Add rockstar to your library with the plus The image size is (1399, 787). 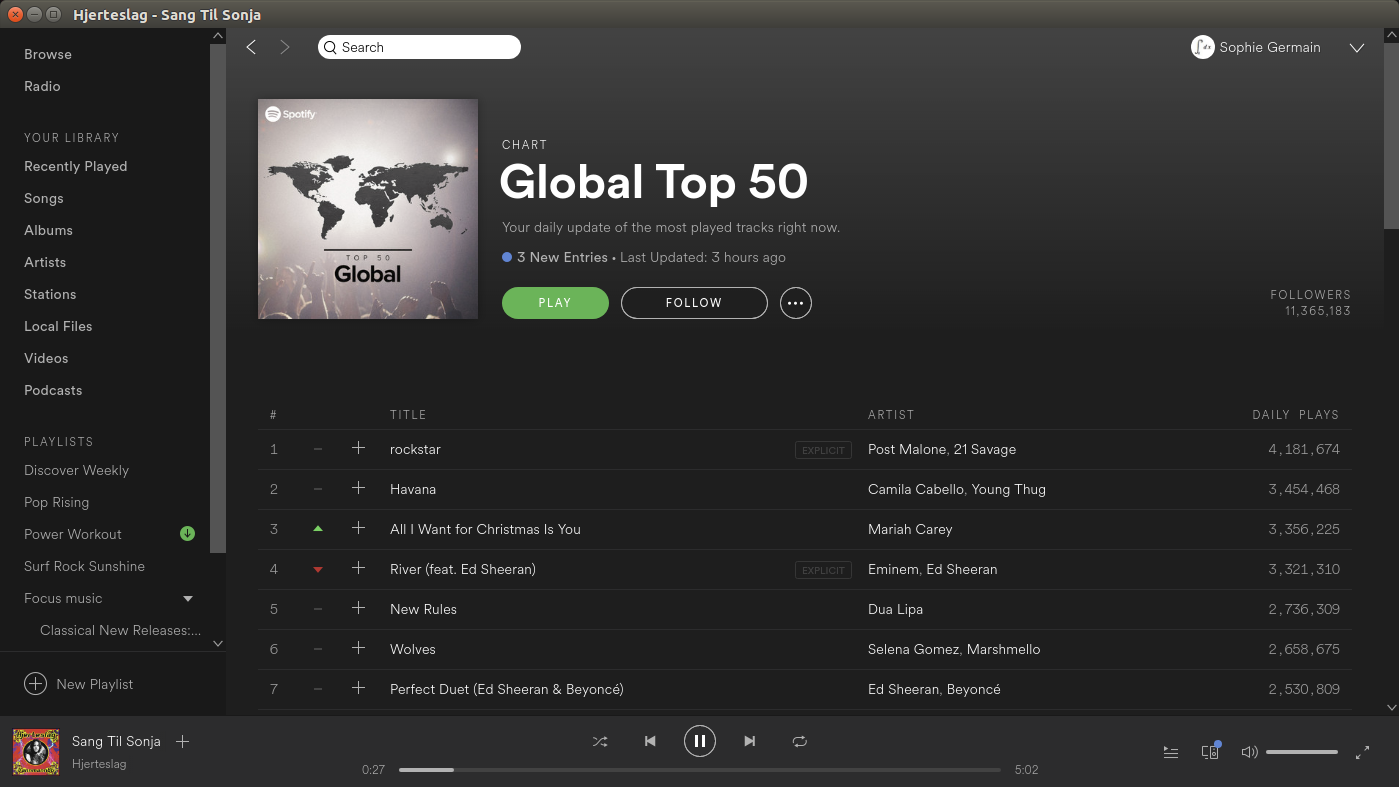click(x=359, y=449)
